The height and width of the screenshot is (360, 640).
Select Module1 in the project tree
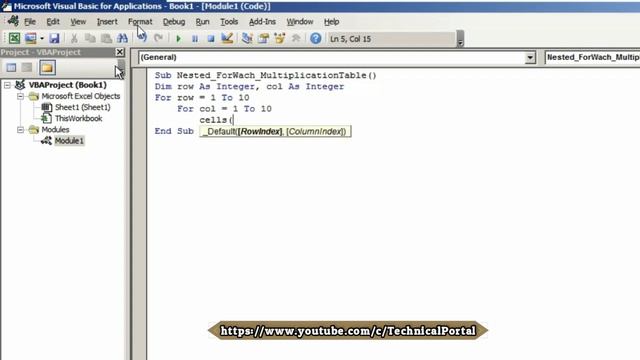tap(69, 141)
